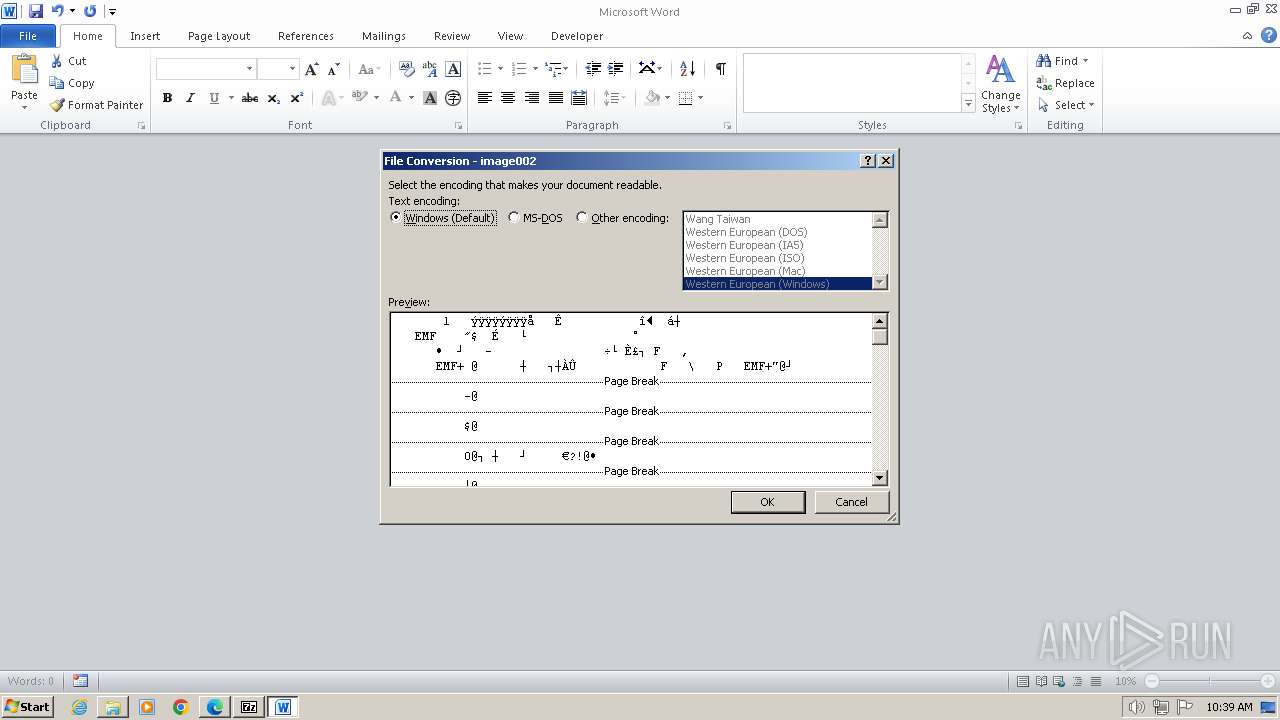Select the Format Painter brush

click(57, 105)
